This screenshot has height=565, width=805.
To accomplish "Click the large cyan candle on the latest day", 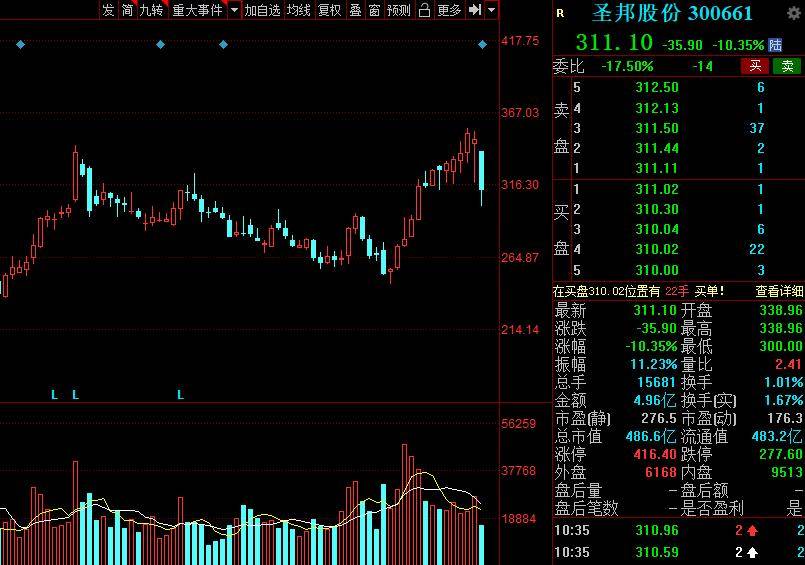I will click(482, 170).
